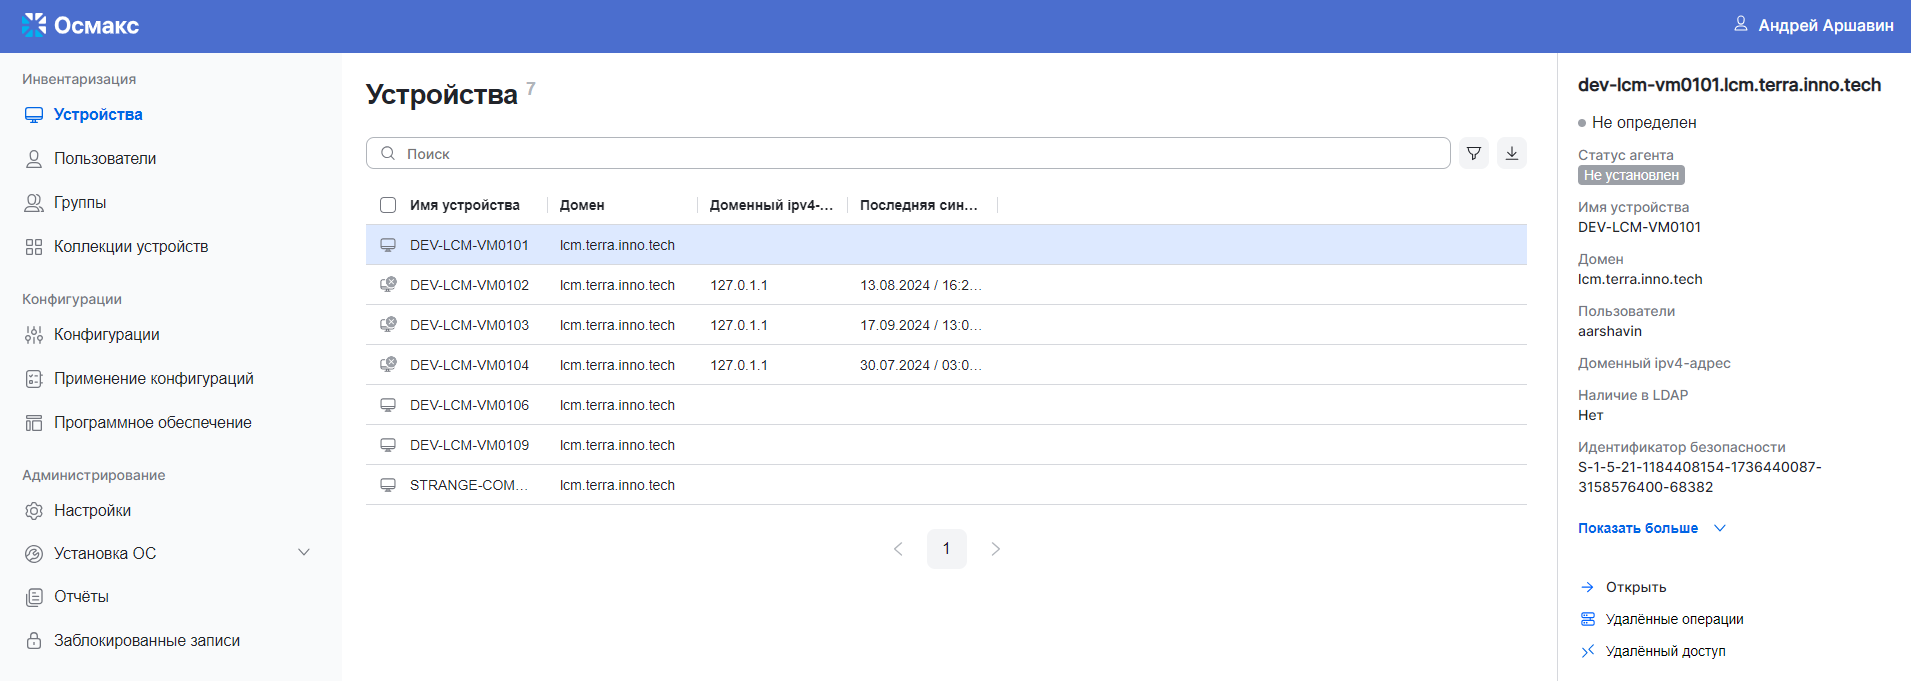Click page 1 pagination button
Viewport: 1911px width, 681px height.
pos(946,549)
